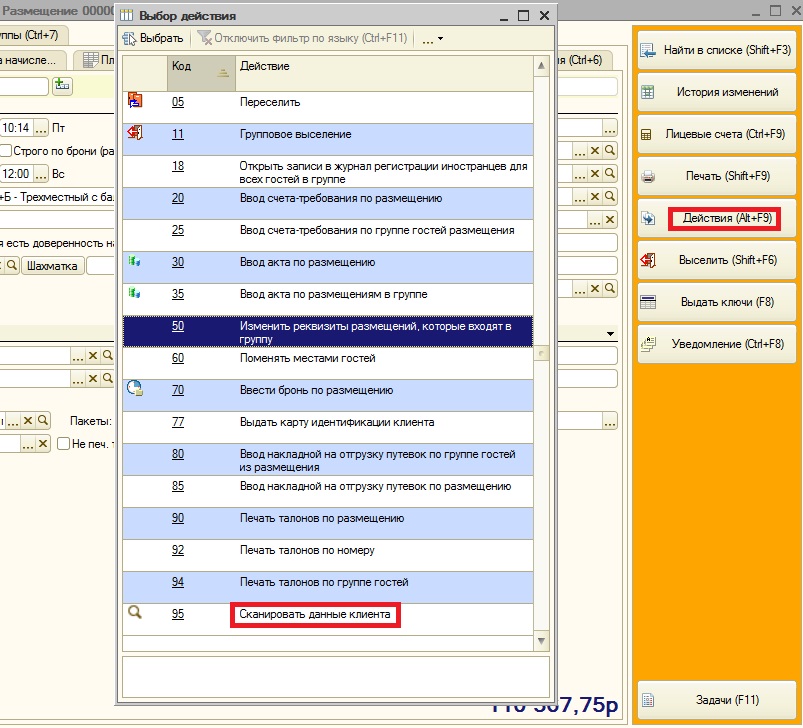Click the red door icon beside Выселить

[648, 260]
